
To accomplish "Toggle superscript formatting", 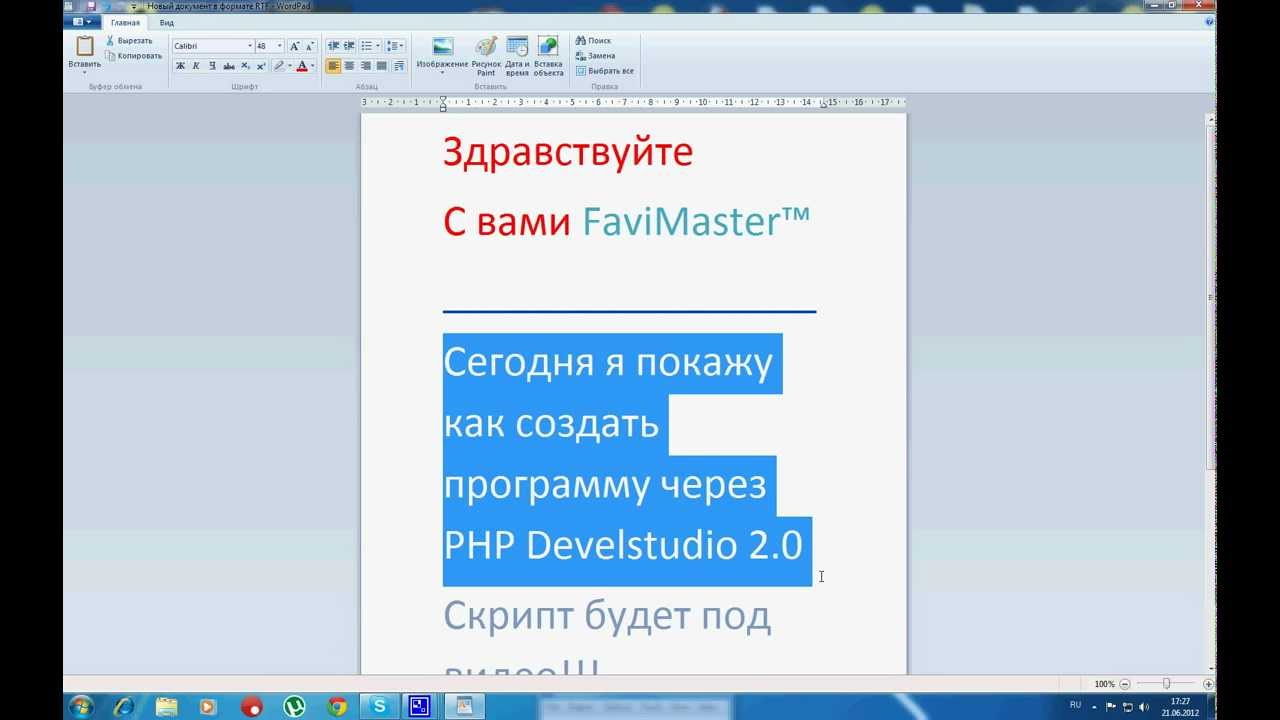I will coord(261,66).
